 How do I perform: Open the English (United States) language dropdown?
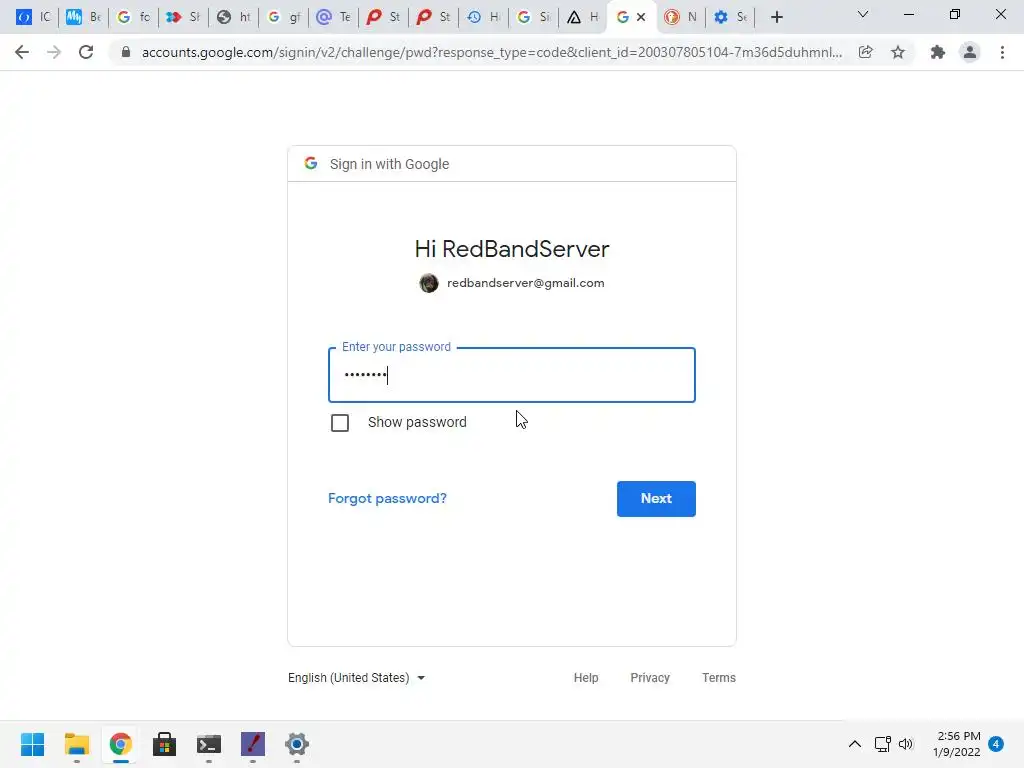tap(357, 678)
